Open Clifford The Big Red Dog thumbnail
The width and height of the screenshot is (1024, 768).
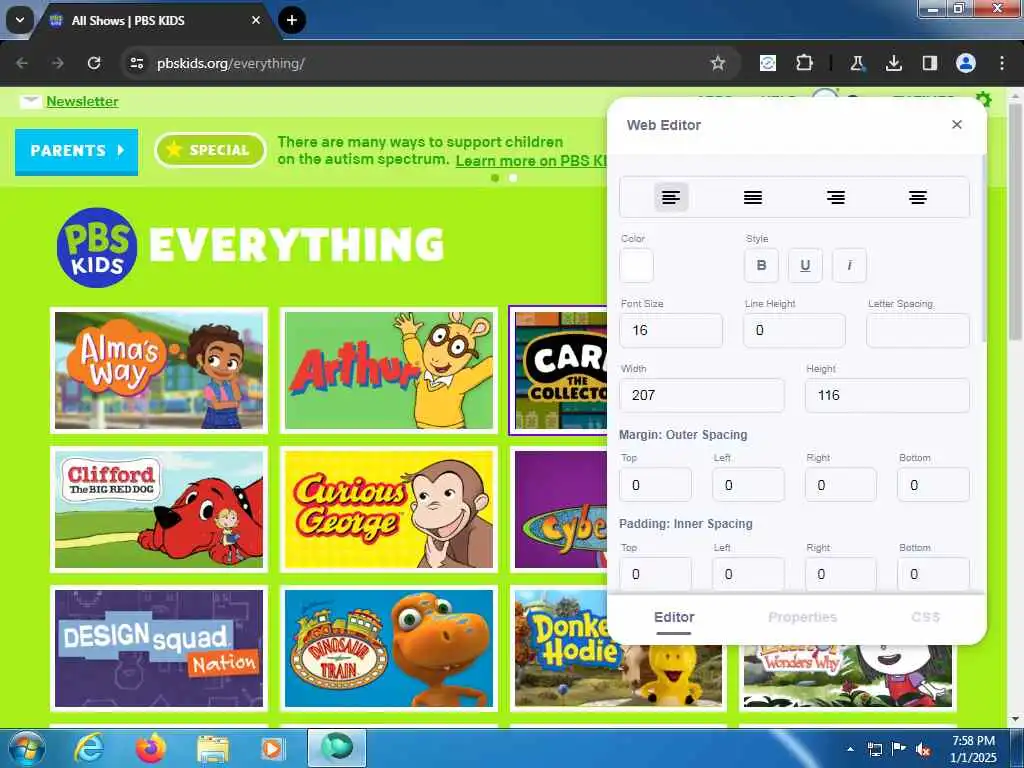click(x=159, y=509)
